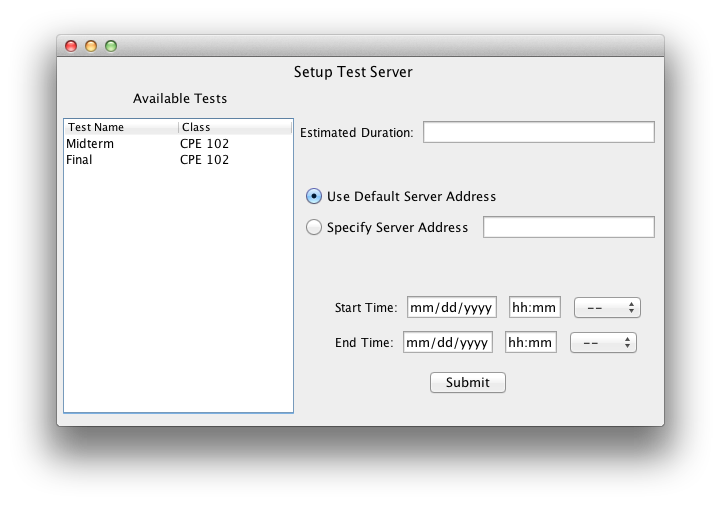Click the CPE 102 class cell for Final
This screenshot has height=505, width=721.
(x=204, y=160)
